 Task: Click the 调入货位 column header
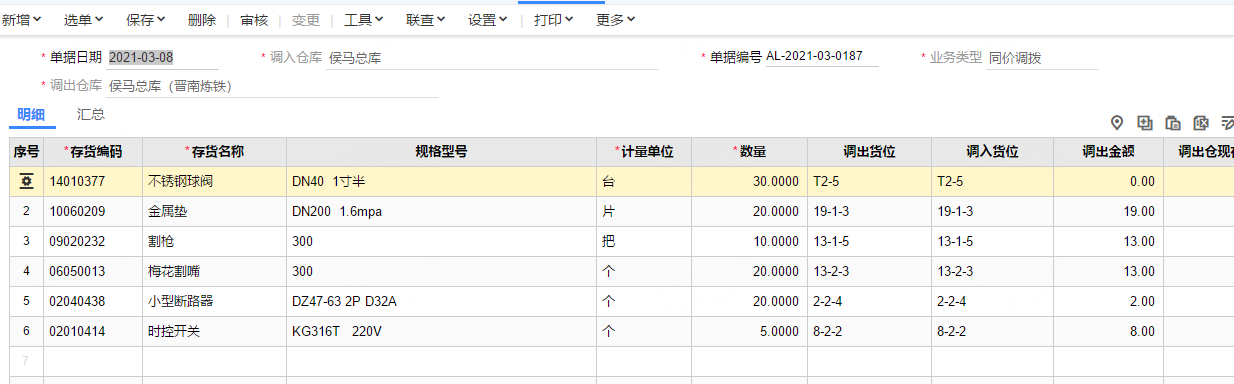993,152
